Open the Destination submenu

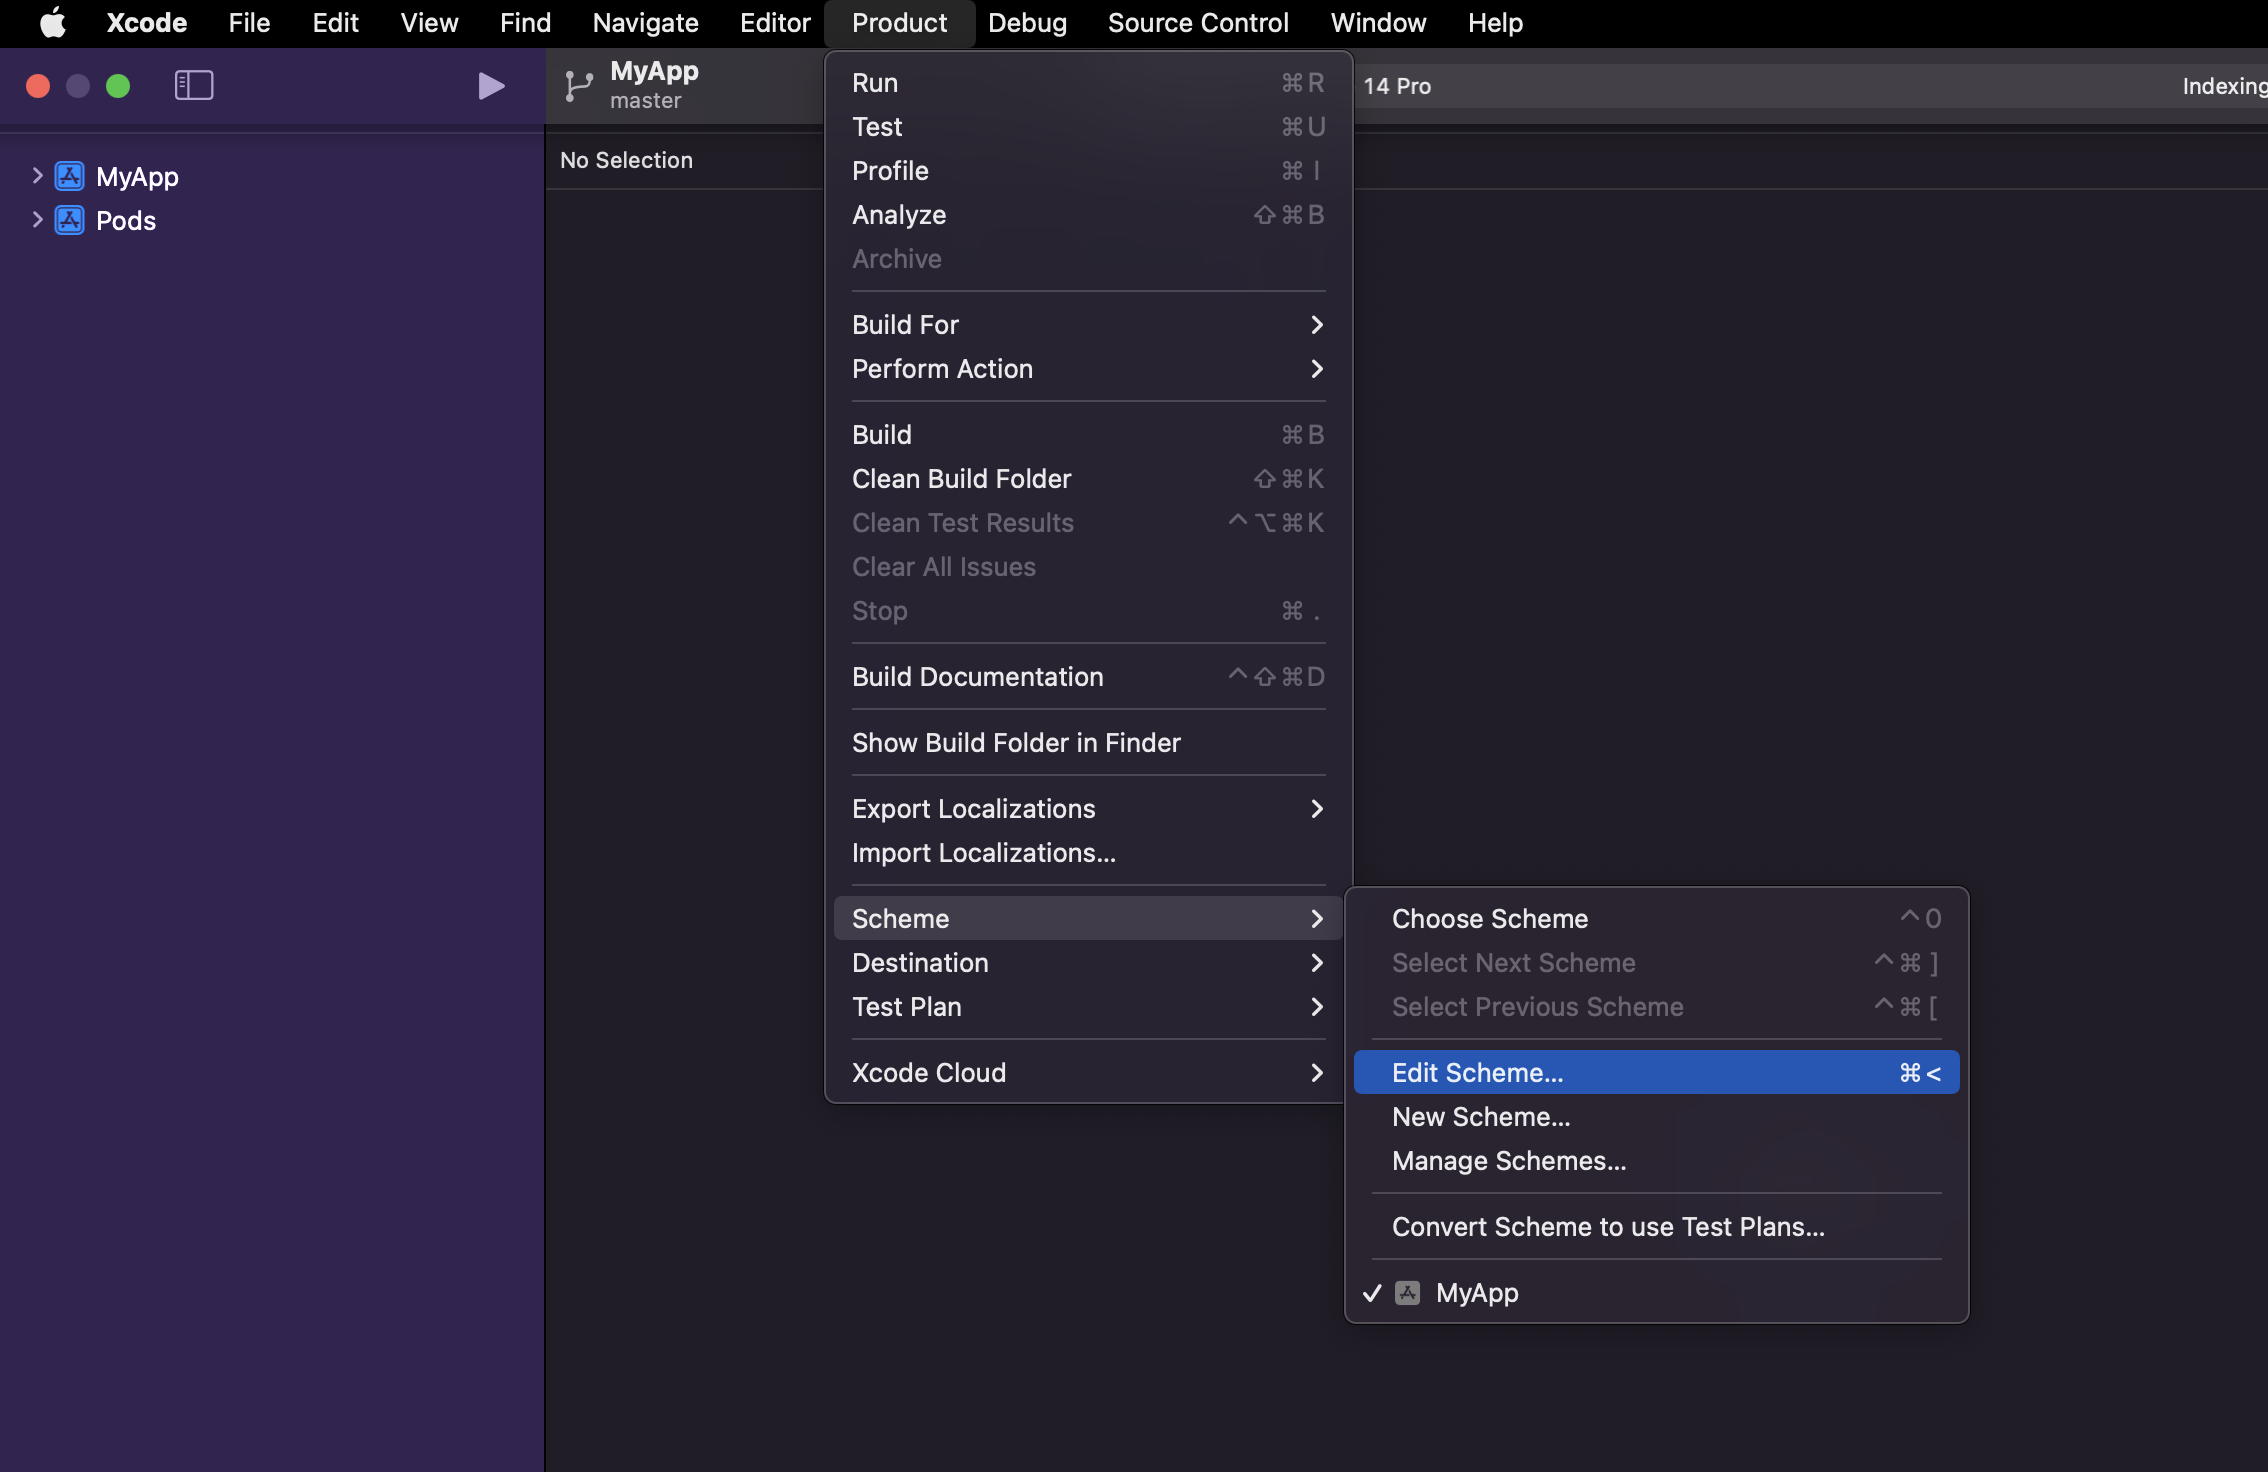[x=1088, y=963]
